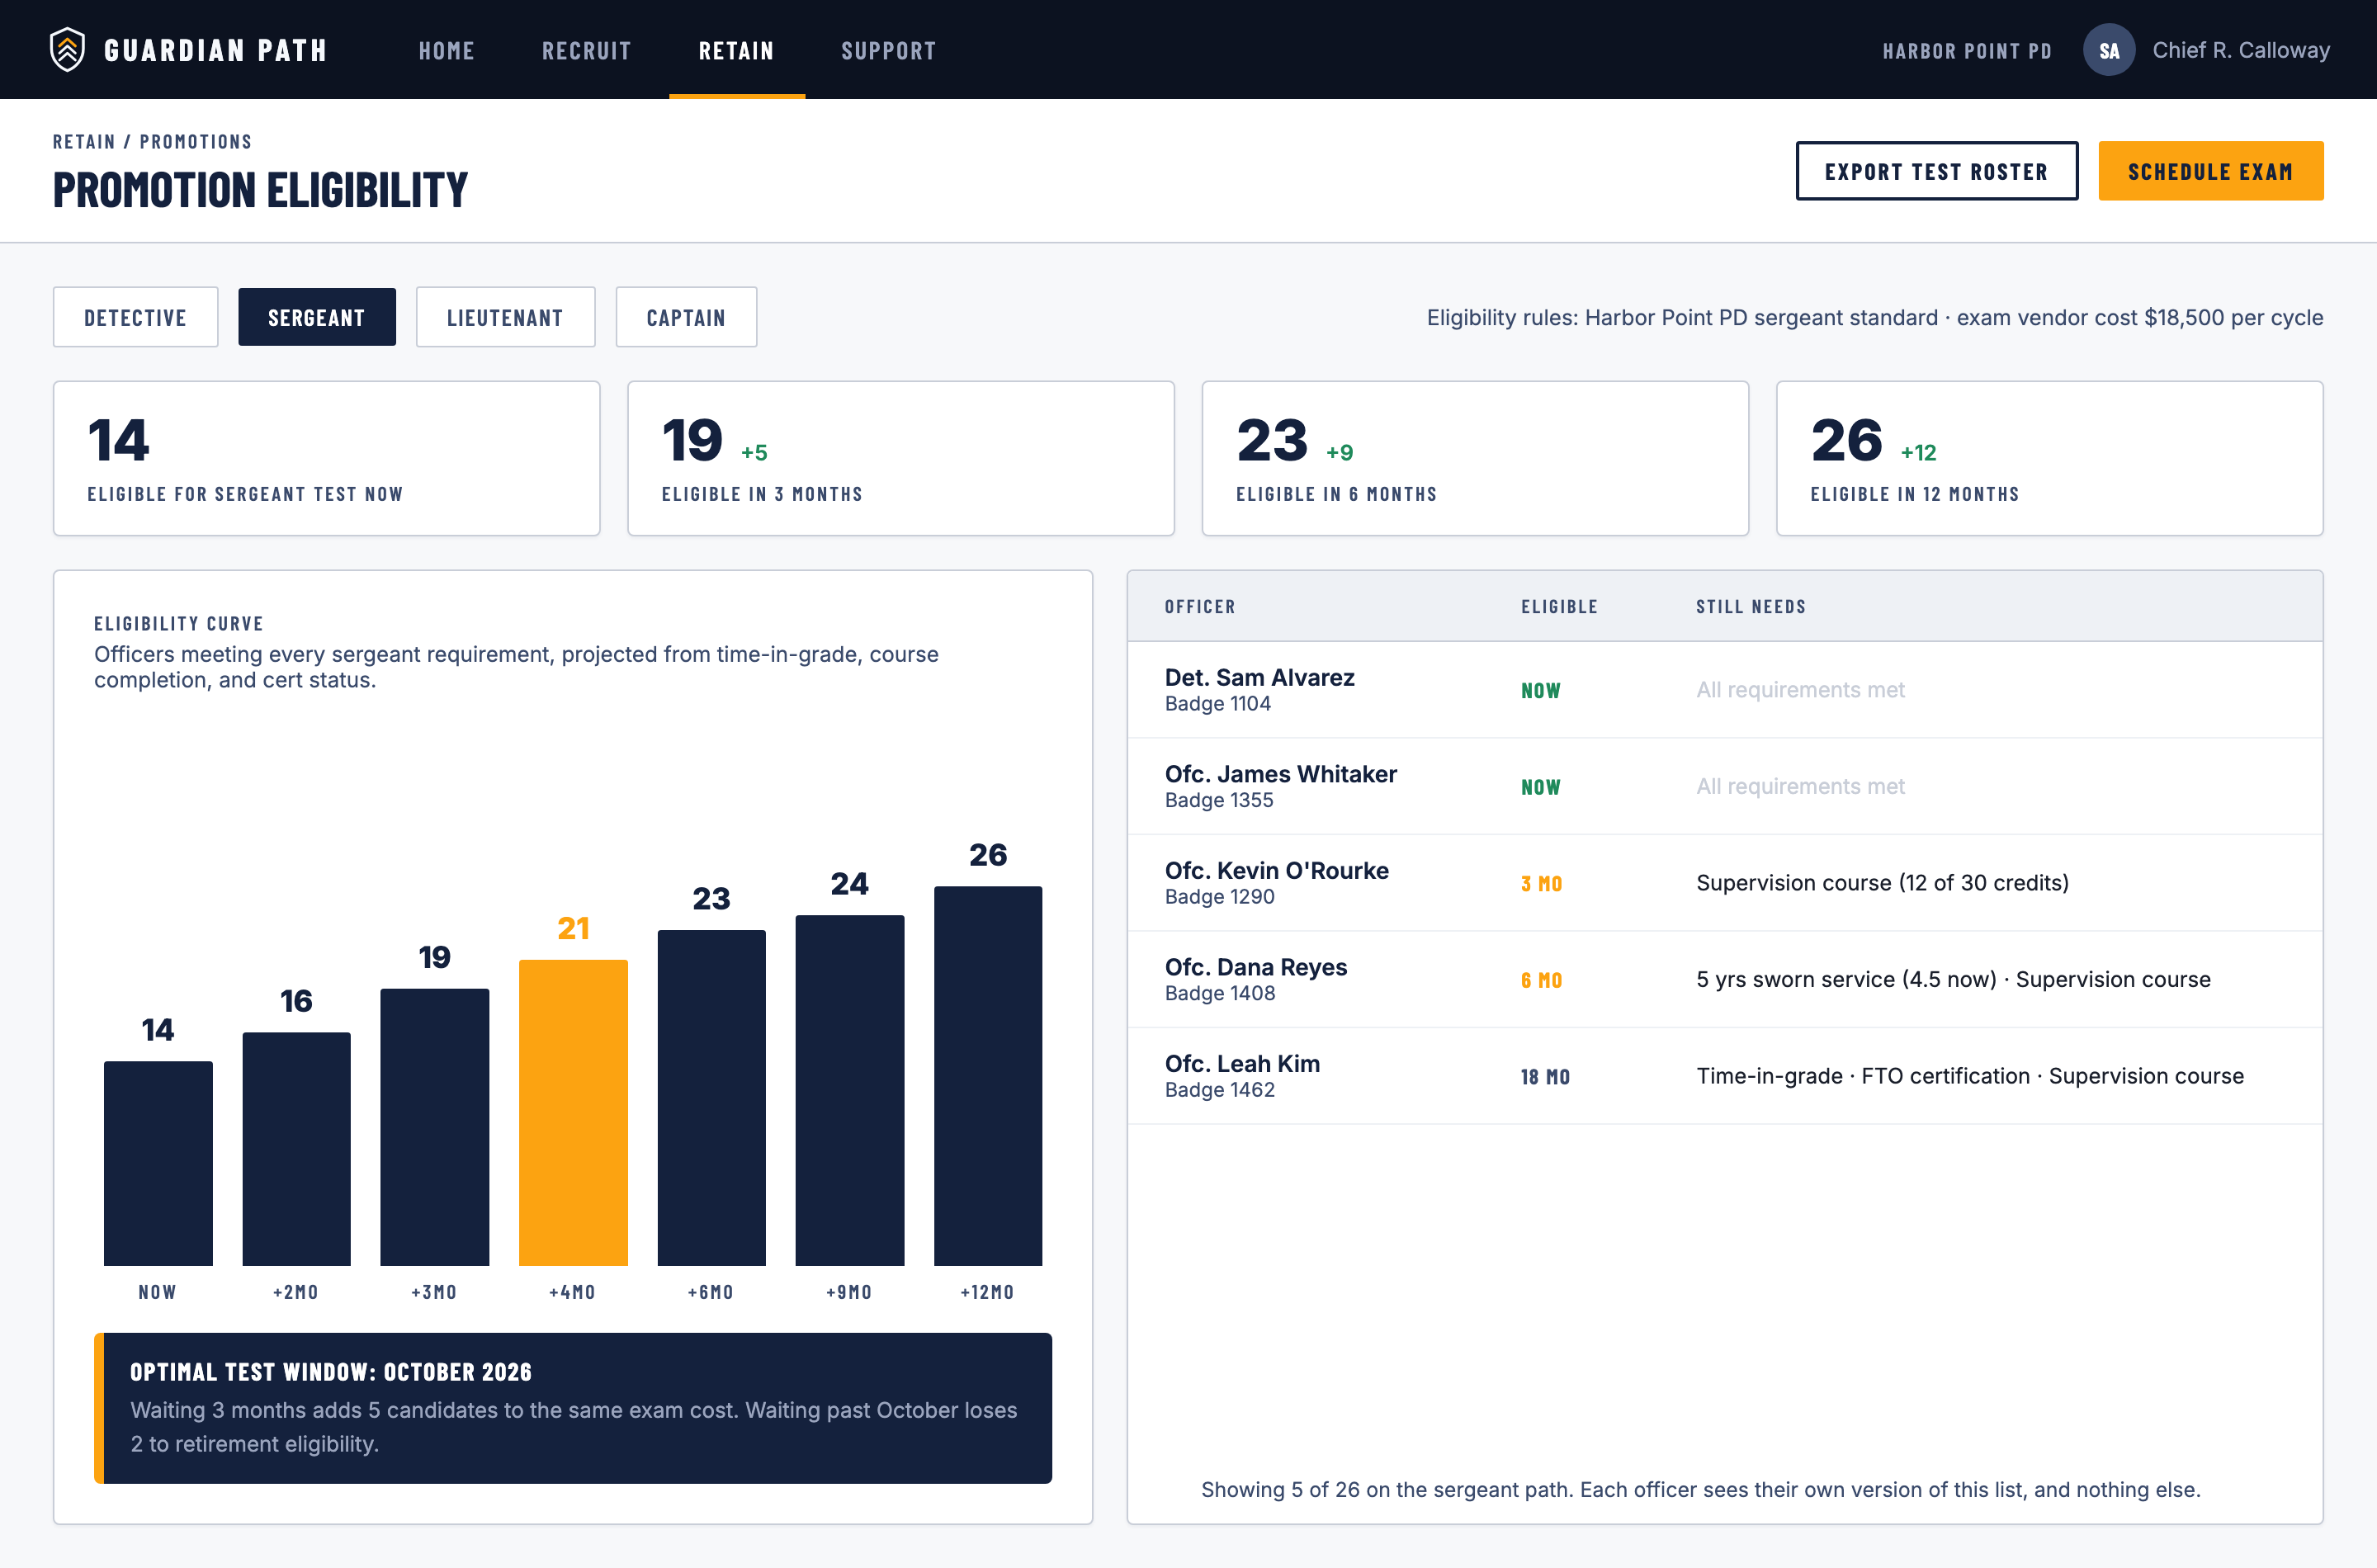Viewport: 2377px width, 1568px height.
Task: Open the 19 eligible in 3 months card
Action: [x=900, y=458]
